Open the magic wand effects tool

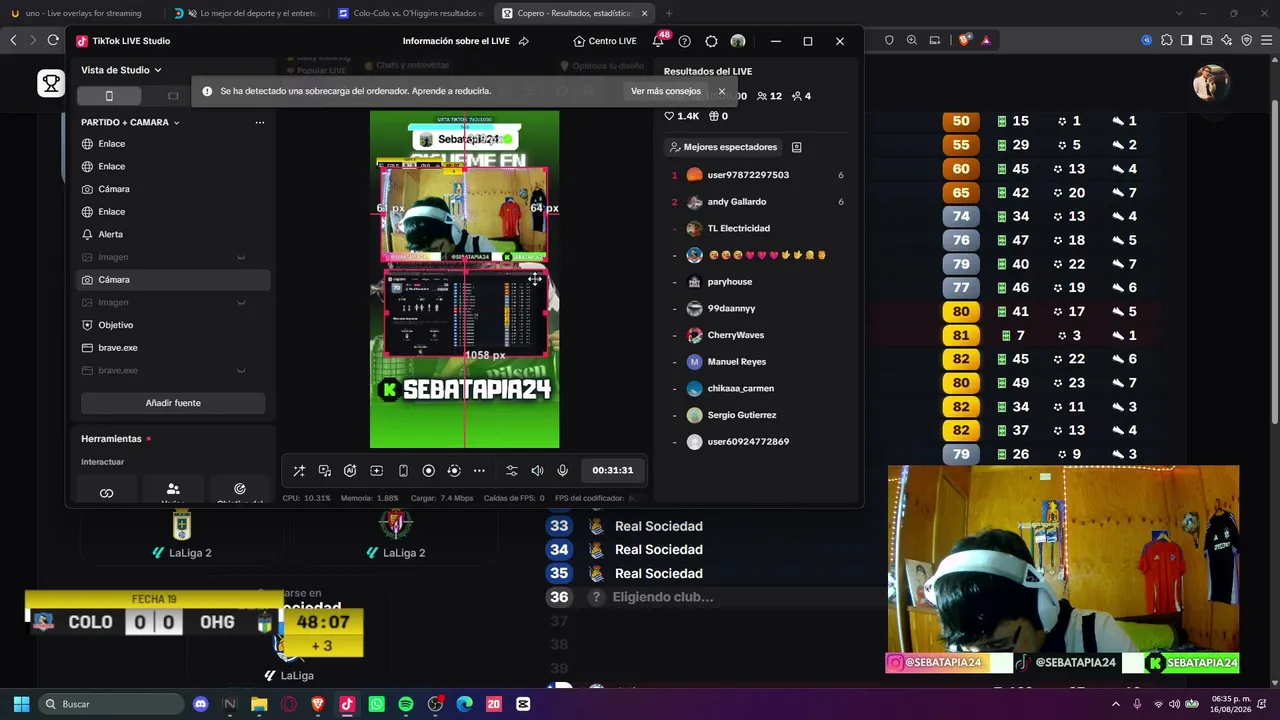(299, 470)
